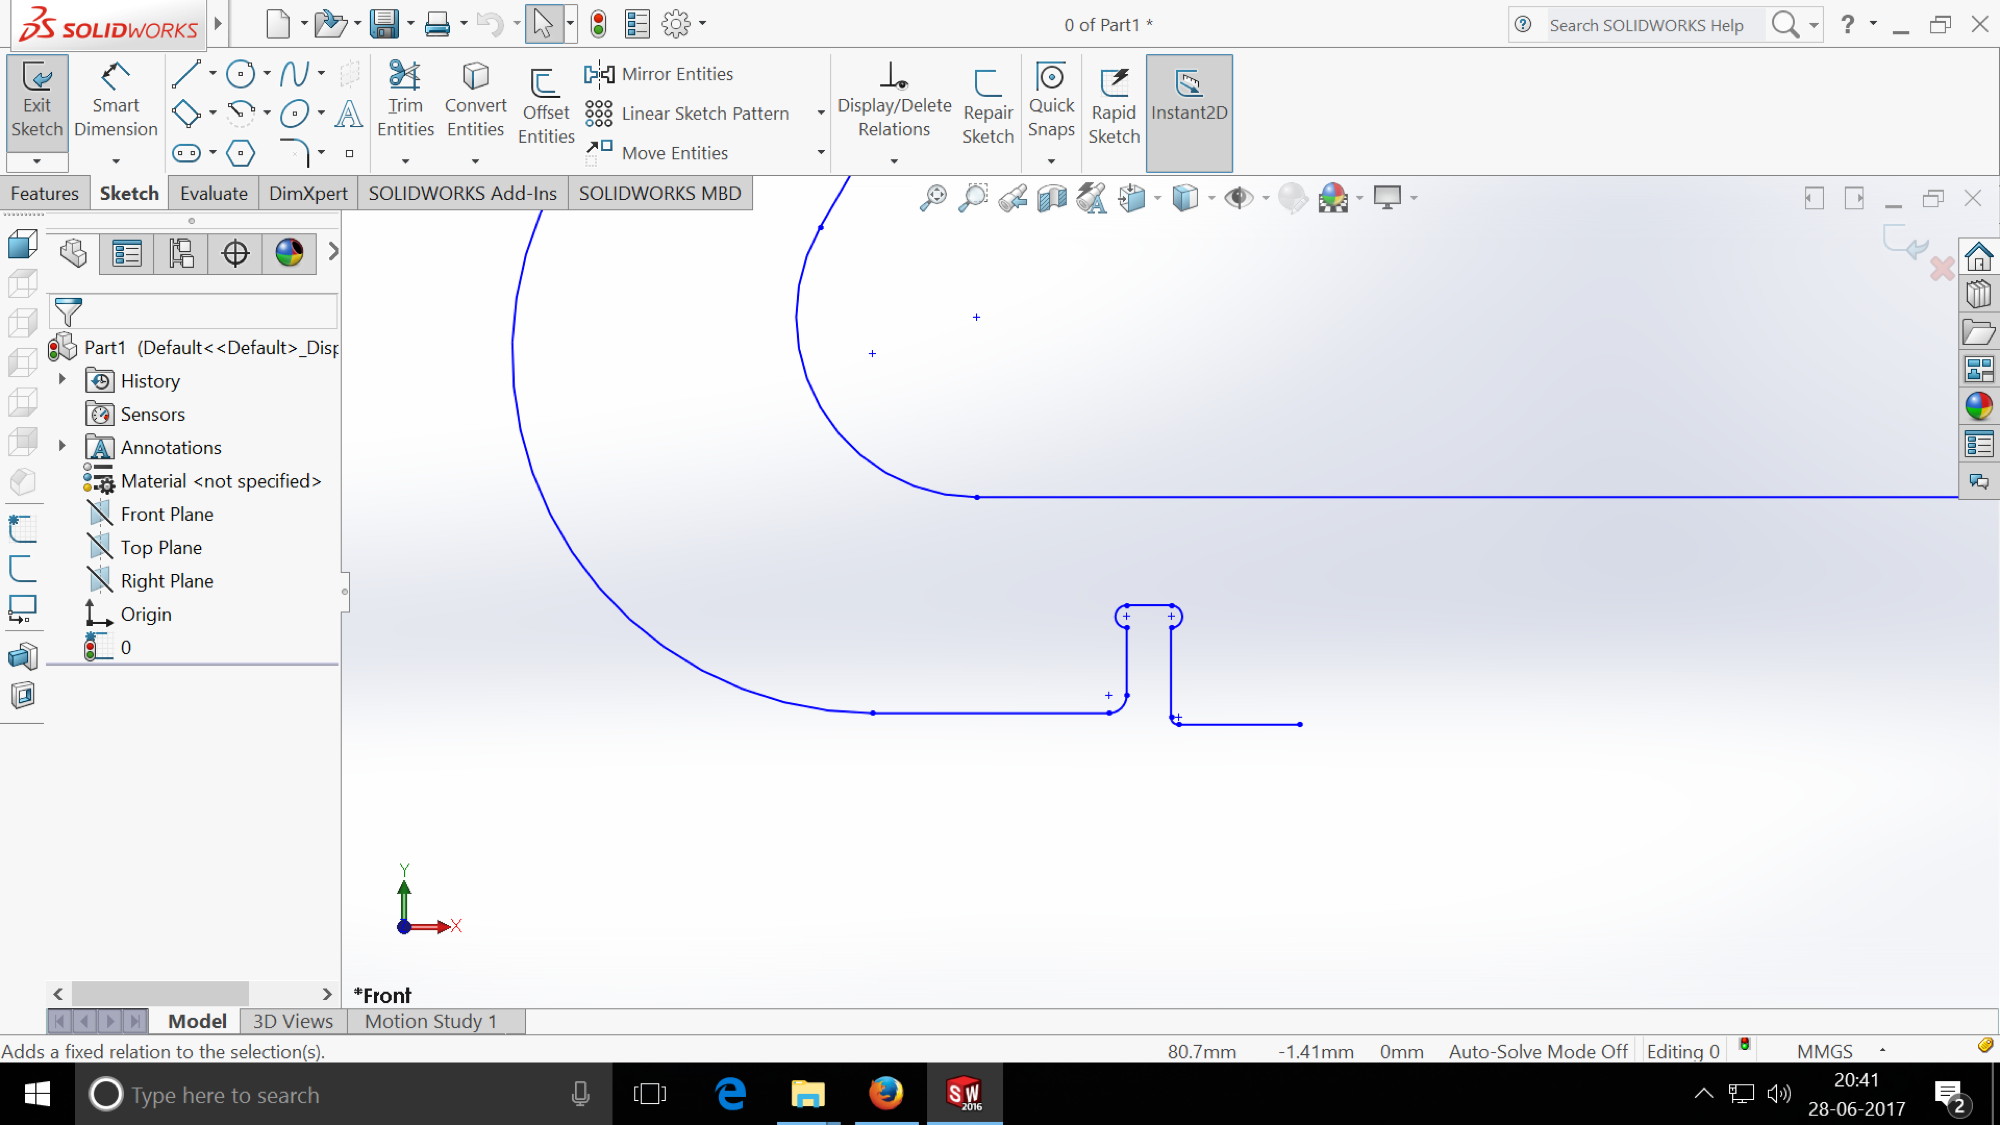The image size is (2000, 1125).
Task: Select the Corner Rectangle tool
Action: point(186,114)
